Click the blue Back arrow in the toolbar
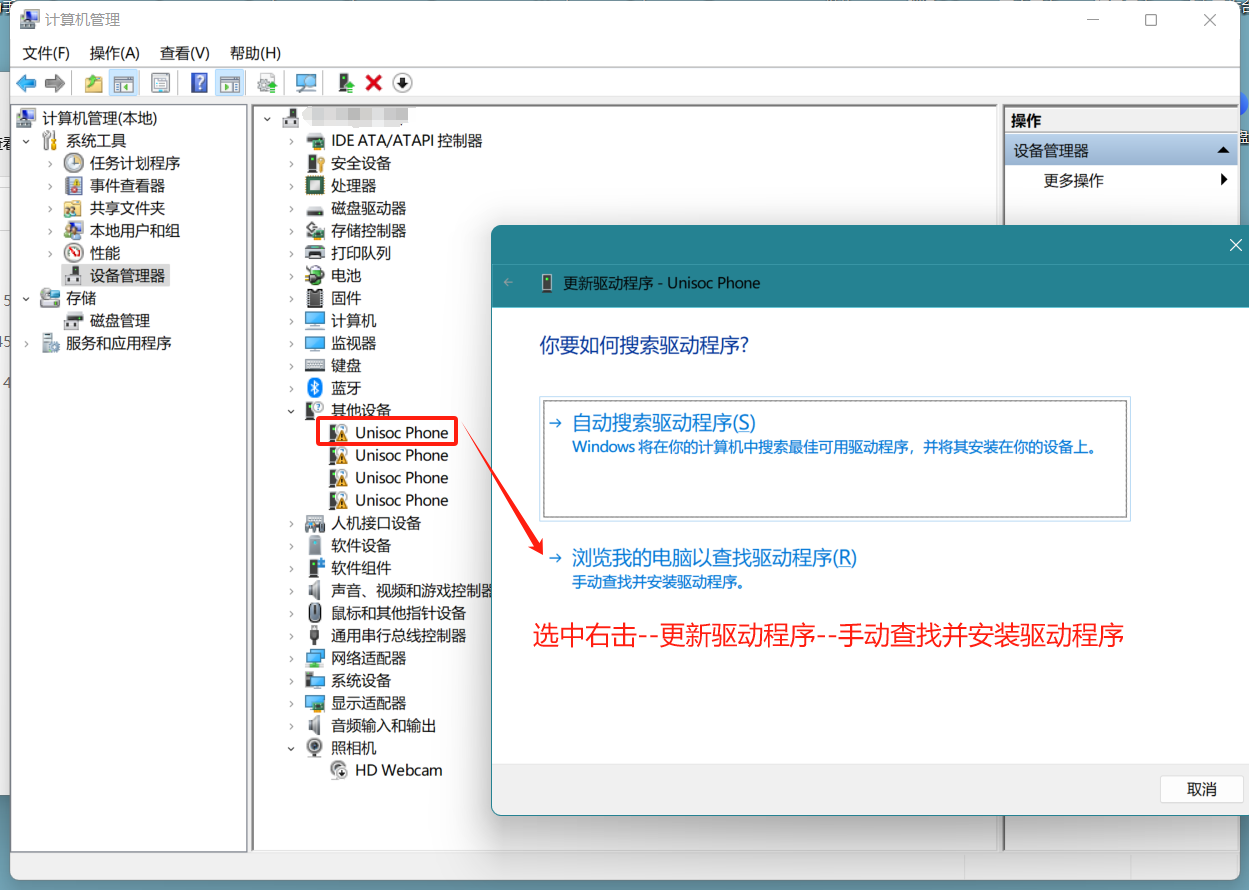The width and height of the screenshot is (1249, 890). [26, 83]
